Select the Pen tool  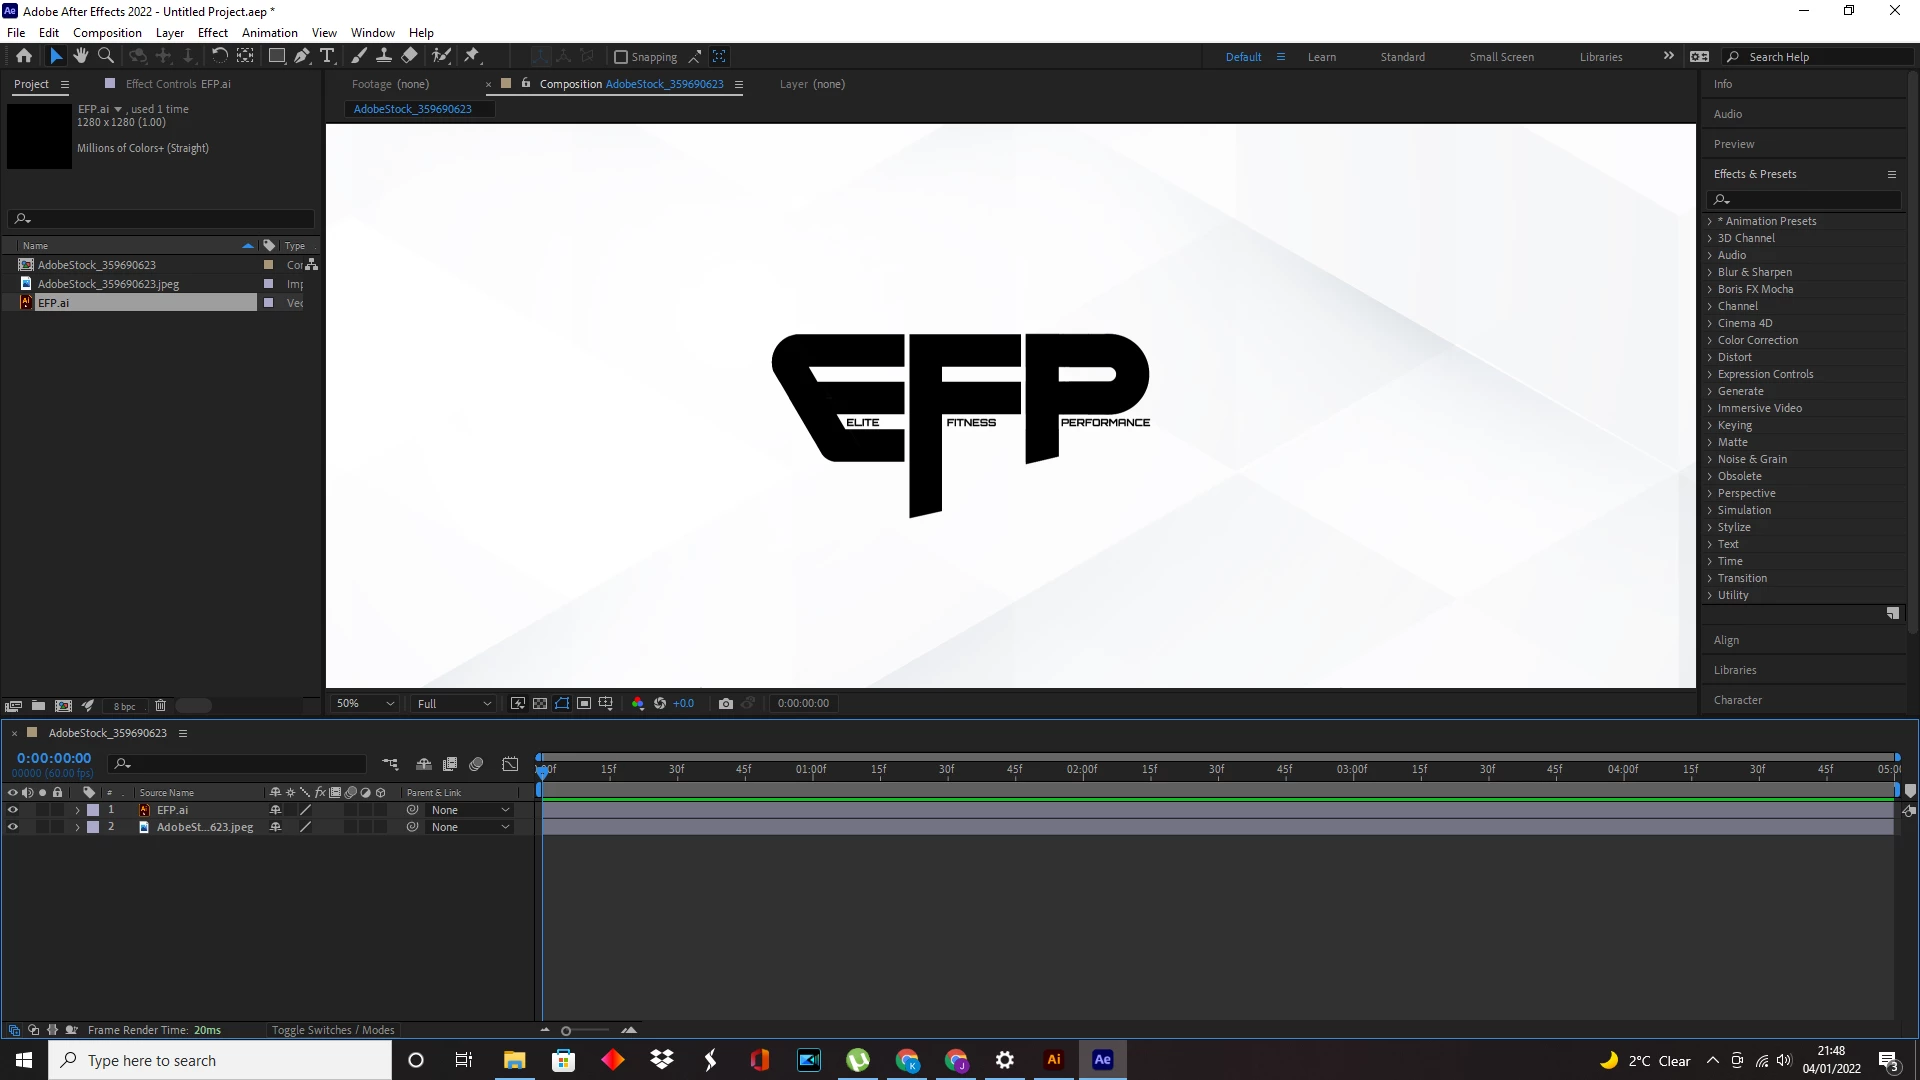[301, 56]
